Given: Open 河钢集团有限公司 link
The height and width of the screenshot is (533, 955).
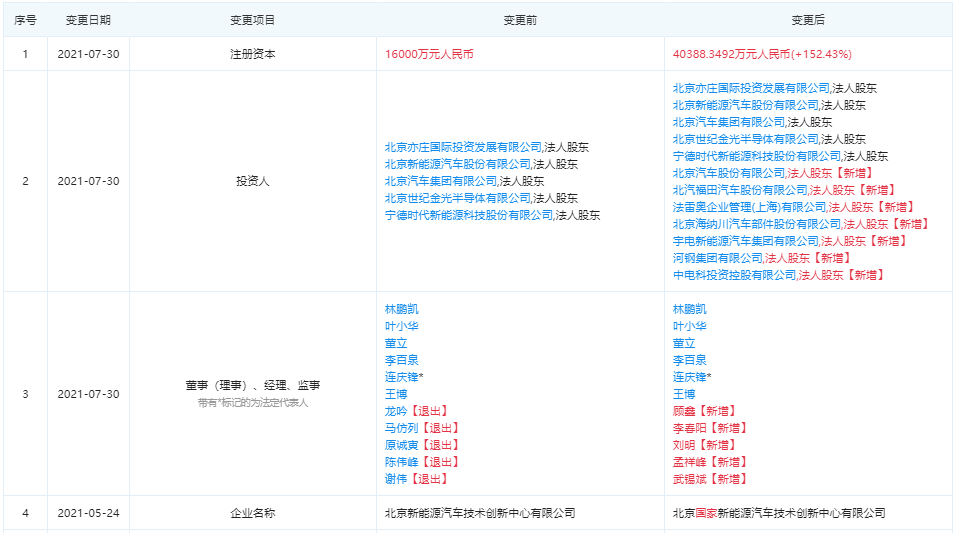Looking at the screenshot, I should click(717, 258).
